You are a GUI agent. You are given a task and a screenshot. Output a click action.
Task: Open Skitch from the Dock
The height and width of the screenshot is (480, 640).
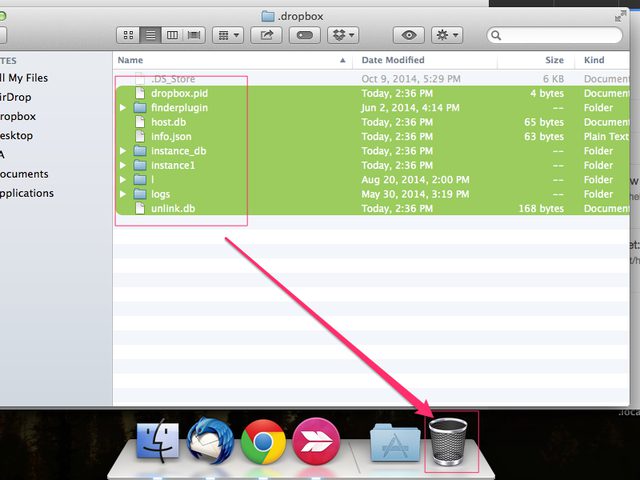tap(316, 441)
